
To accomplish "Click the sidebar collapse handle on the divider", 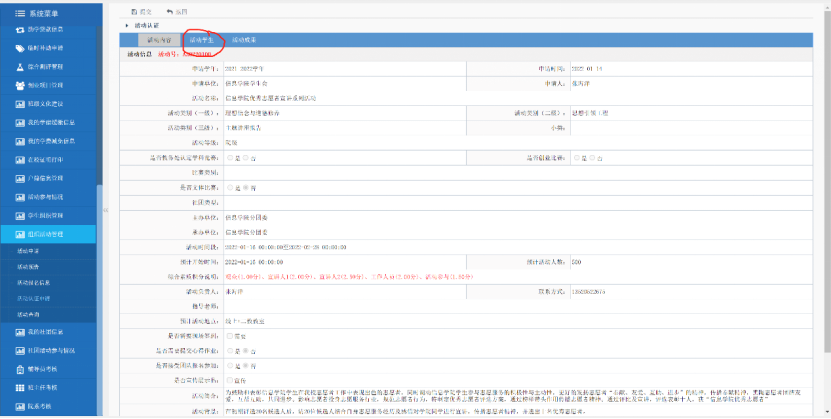I will click(x=105, y=209).
